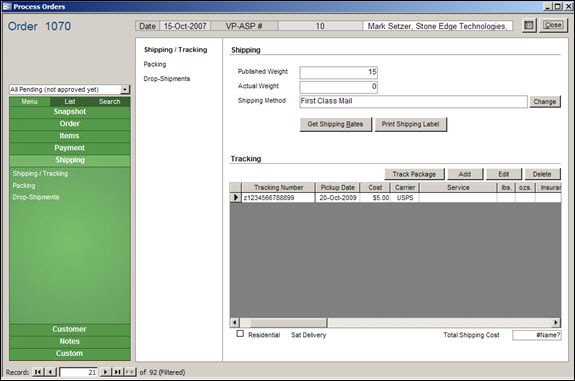Click Edit tracking button
Image resolution: width=575 pixels, height=381 pixels.
(x=503, y=174)
